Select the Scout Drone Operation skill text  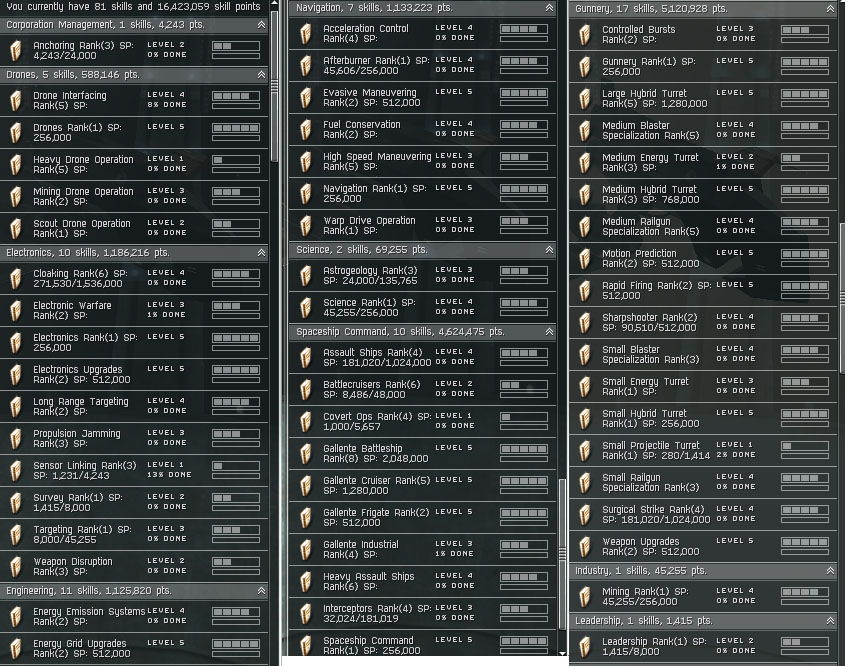click(82, 228)
